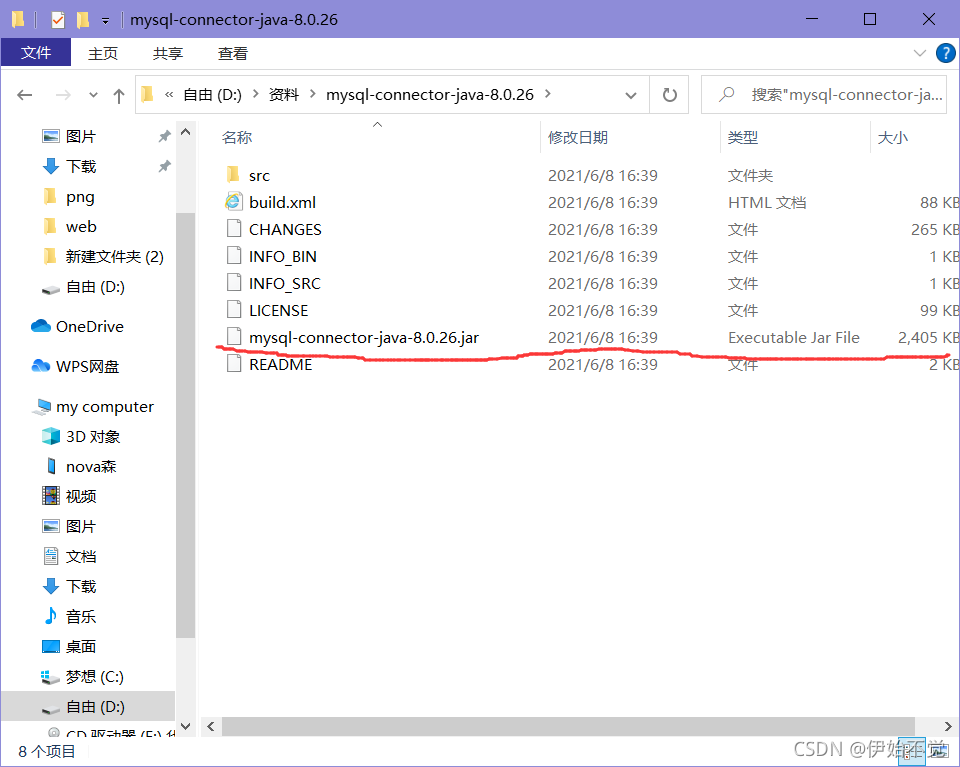Go up one folder level arrow
The image size is (960, 767).
click(119, 95)
